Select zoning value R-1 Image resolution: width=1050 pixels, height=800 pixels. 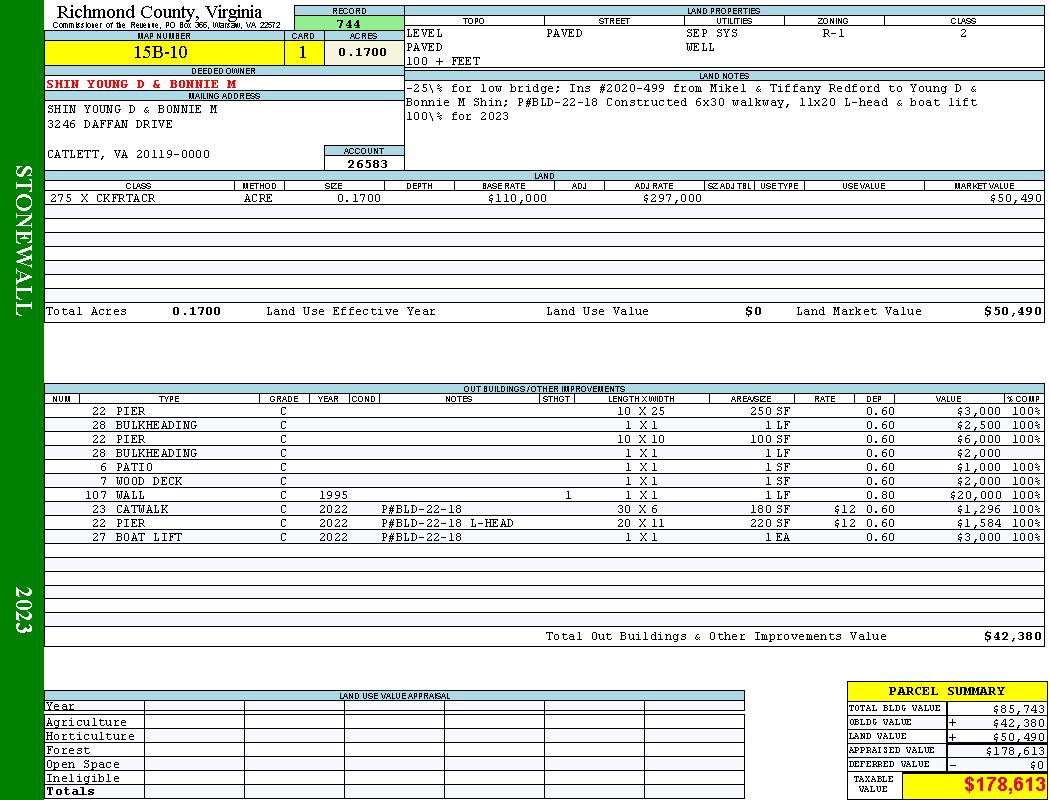(x=833, y=33)
